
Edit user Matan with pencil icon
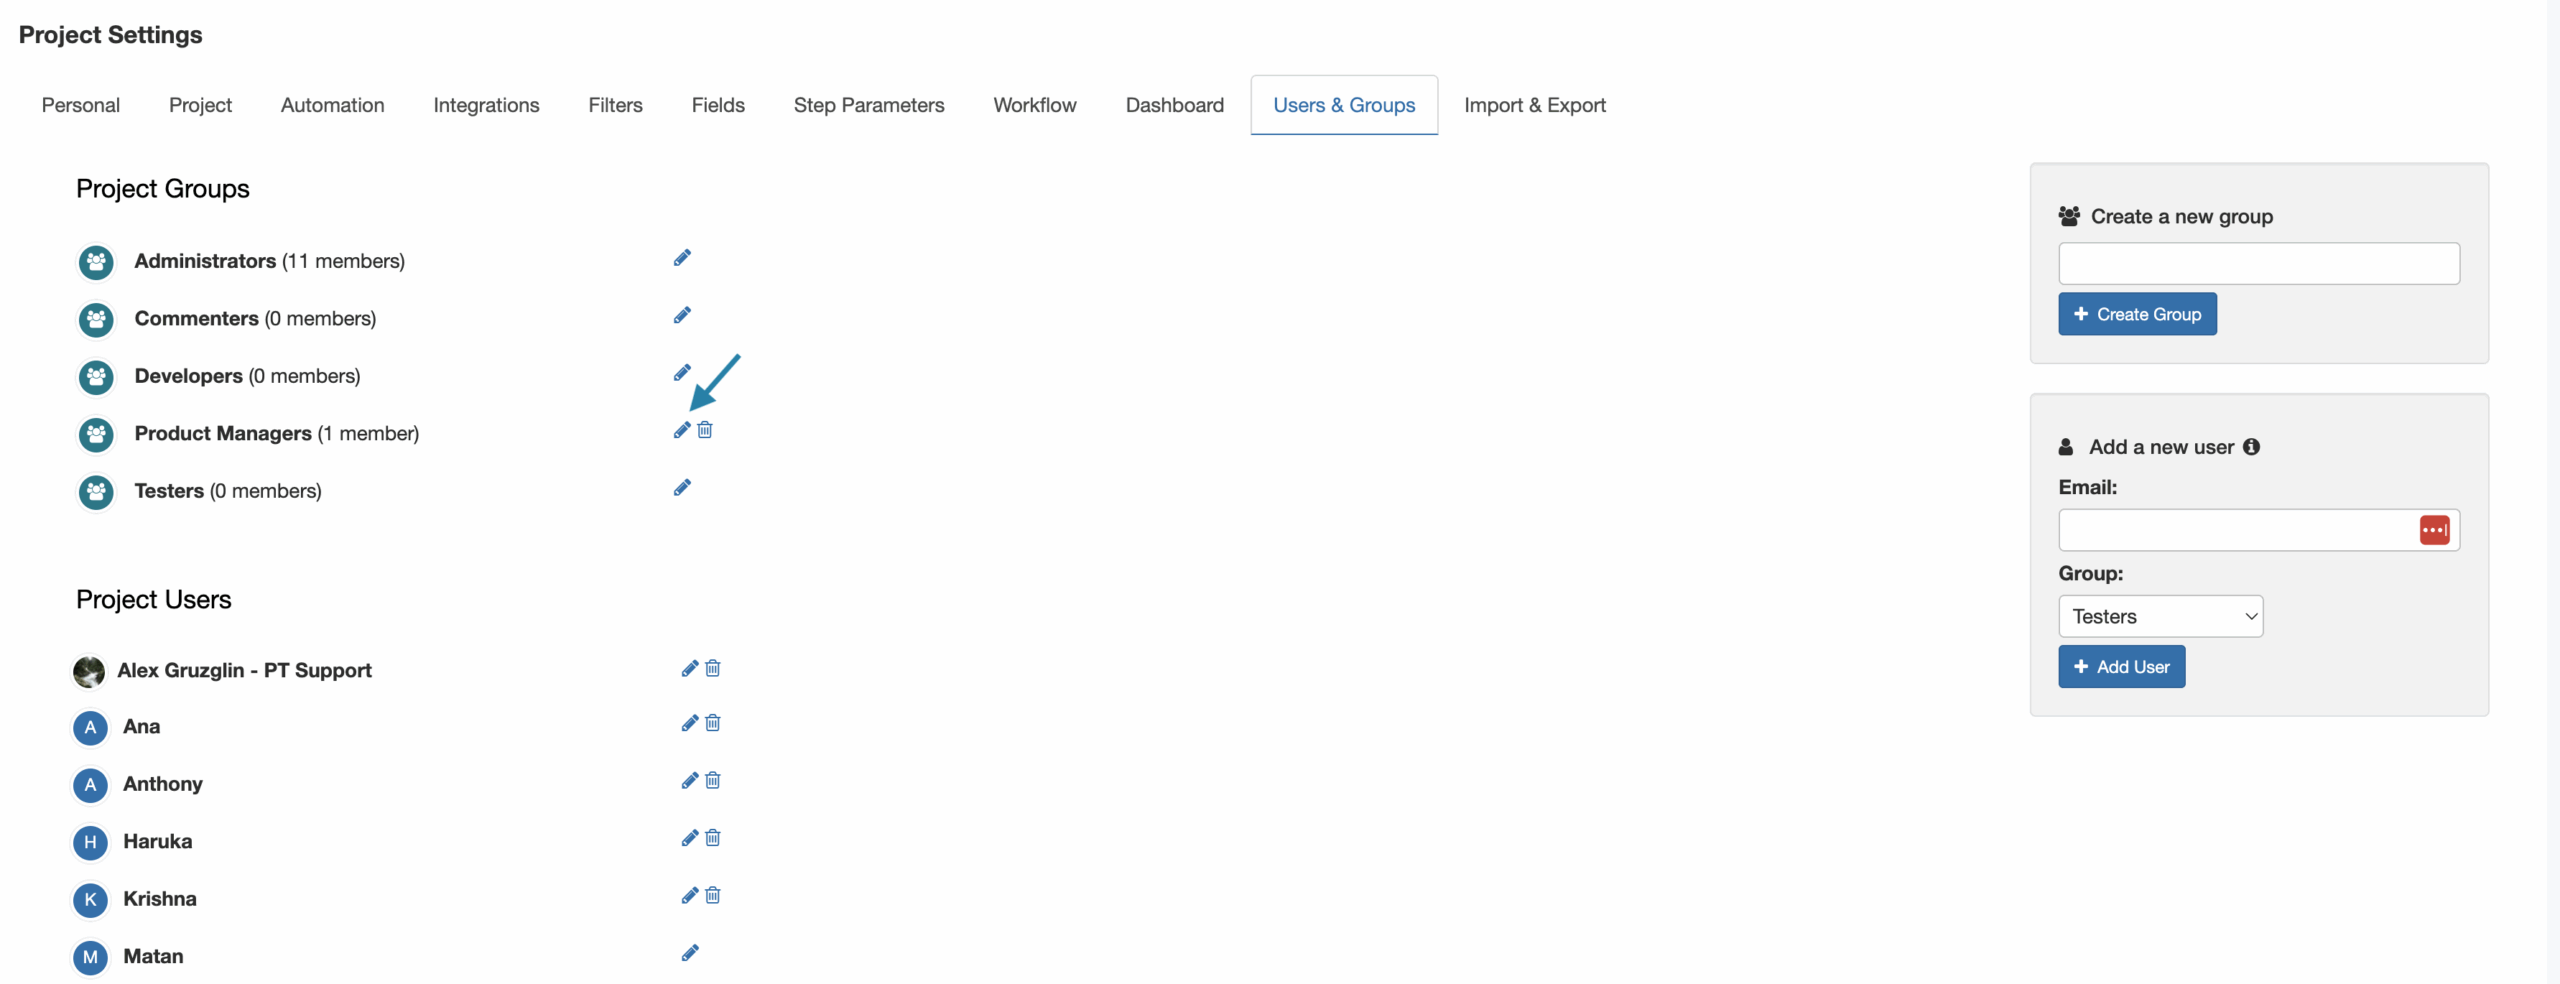point(690,953)
